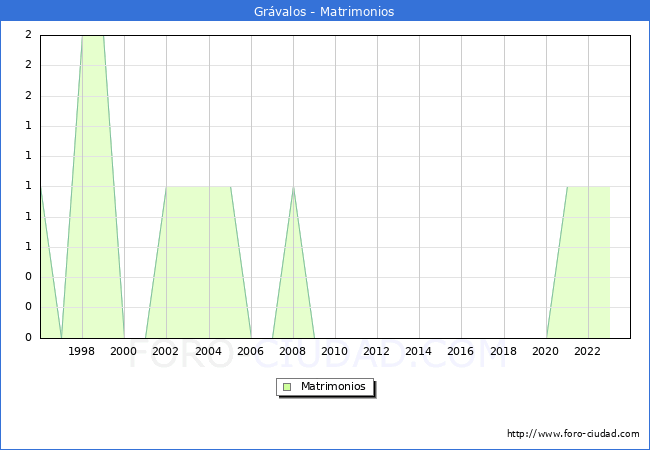Viewport: 650px width, 450px height.
Task: Select the 1998 x-axis year label
Action: pos(82,351)
